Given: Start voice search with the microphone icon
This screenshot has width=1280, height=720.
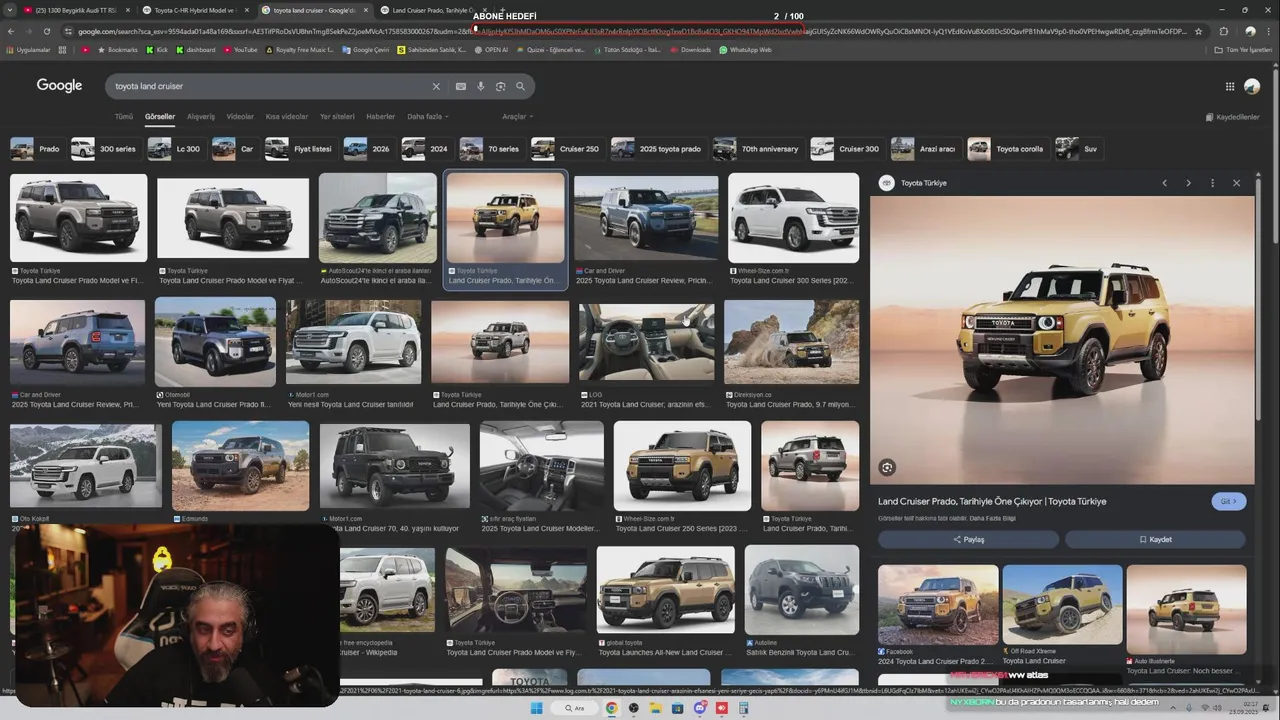Looking at the screenshot, I should pos(481,86).
